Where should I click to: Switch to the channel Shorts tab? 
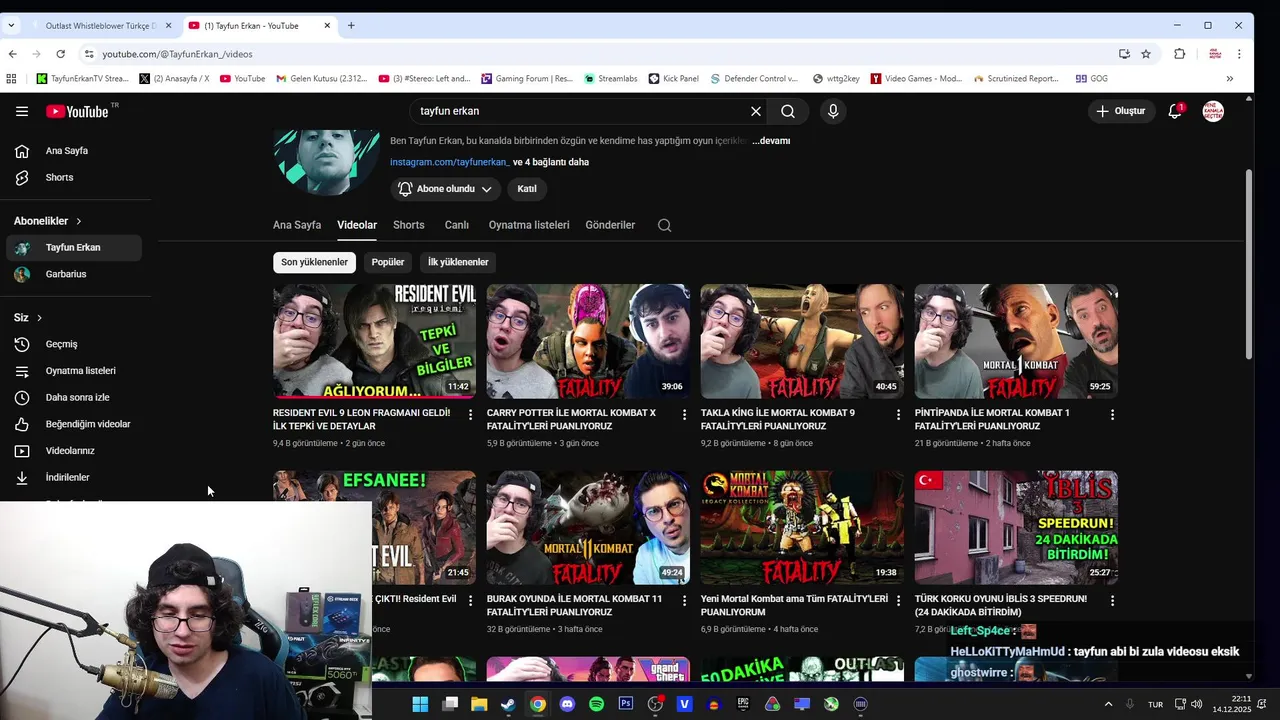click(x=409, y=225)
